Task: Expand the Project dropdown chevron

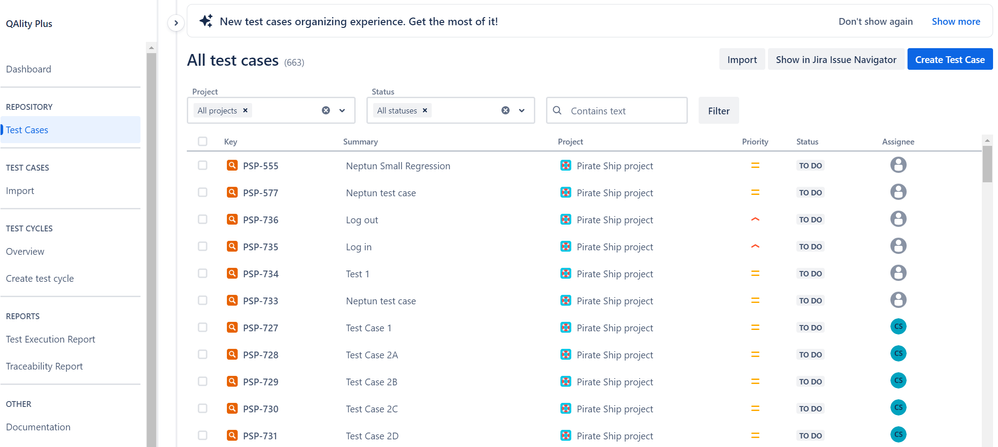Action: [342, 111]
